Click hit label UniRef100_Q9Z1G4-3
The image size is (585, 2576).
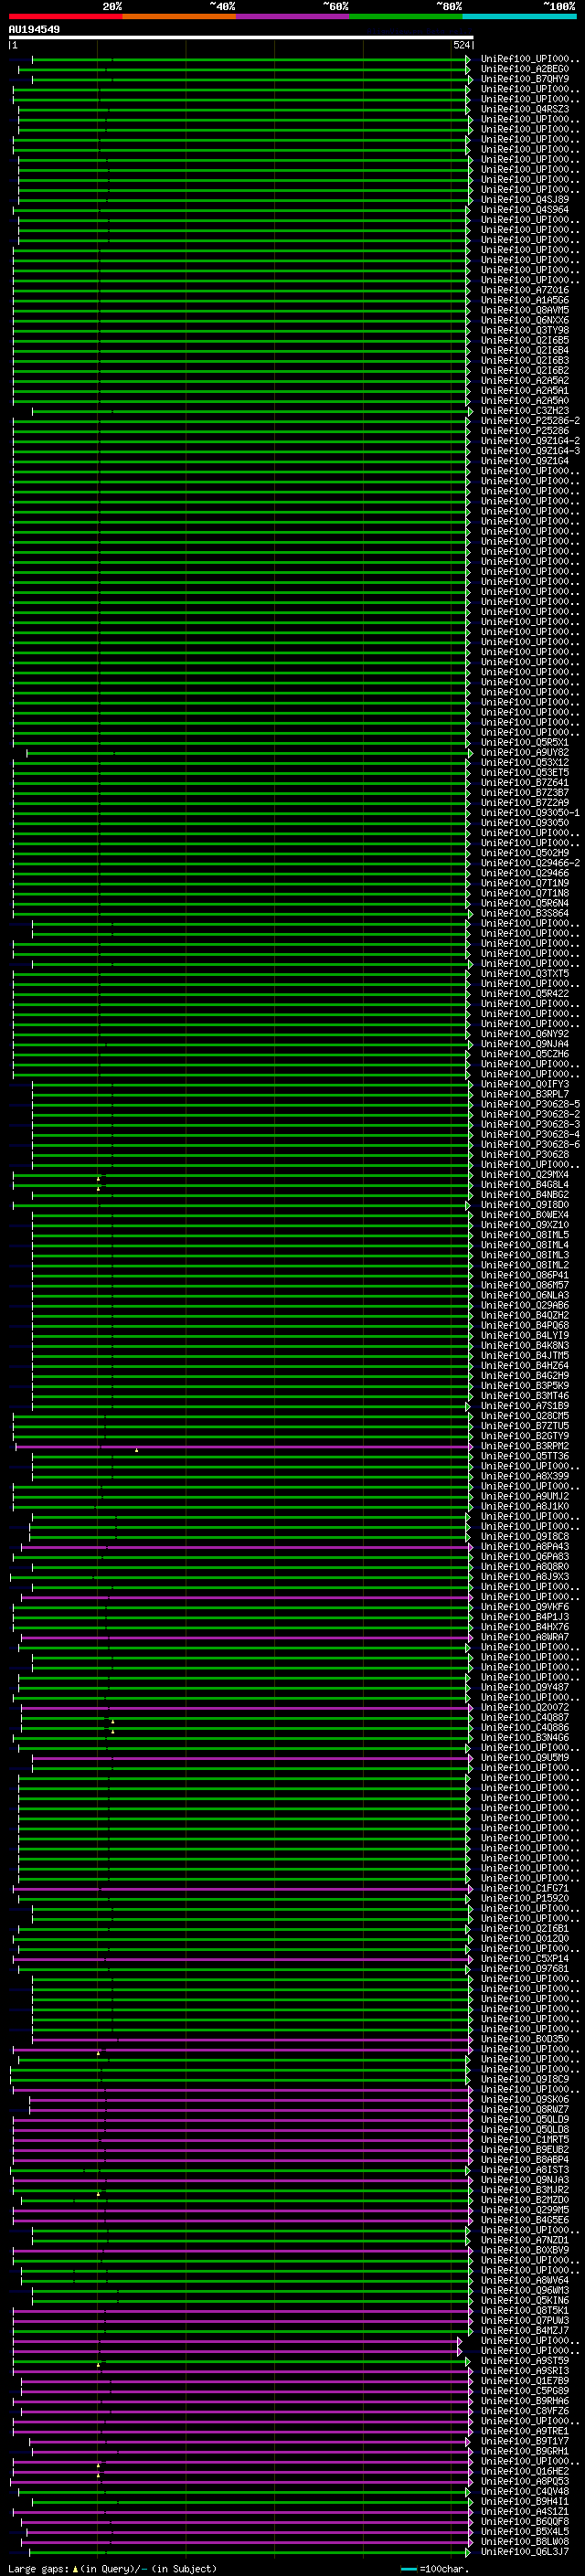pyautogui.click(x=530, y=451)
